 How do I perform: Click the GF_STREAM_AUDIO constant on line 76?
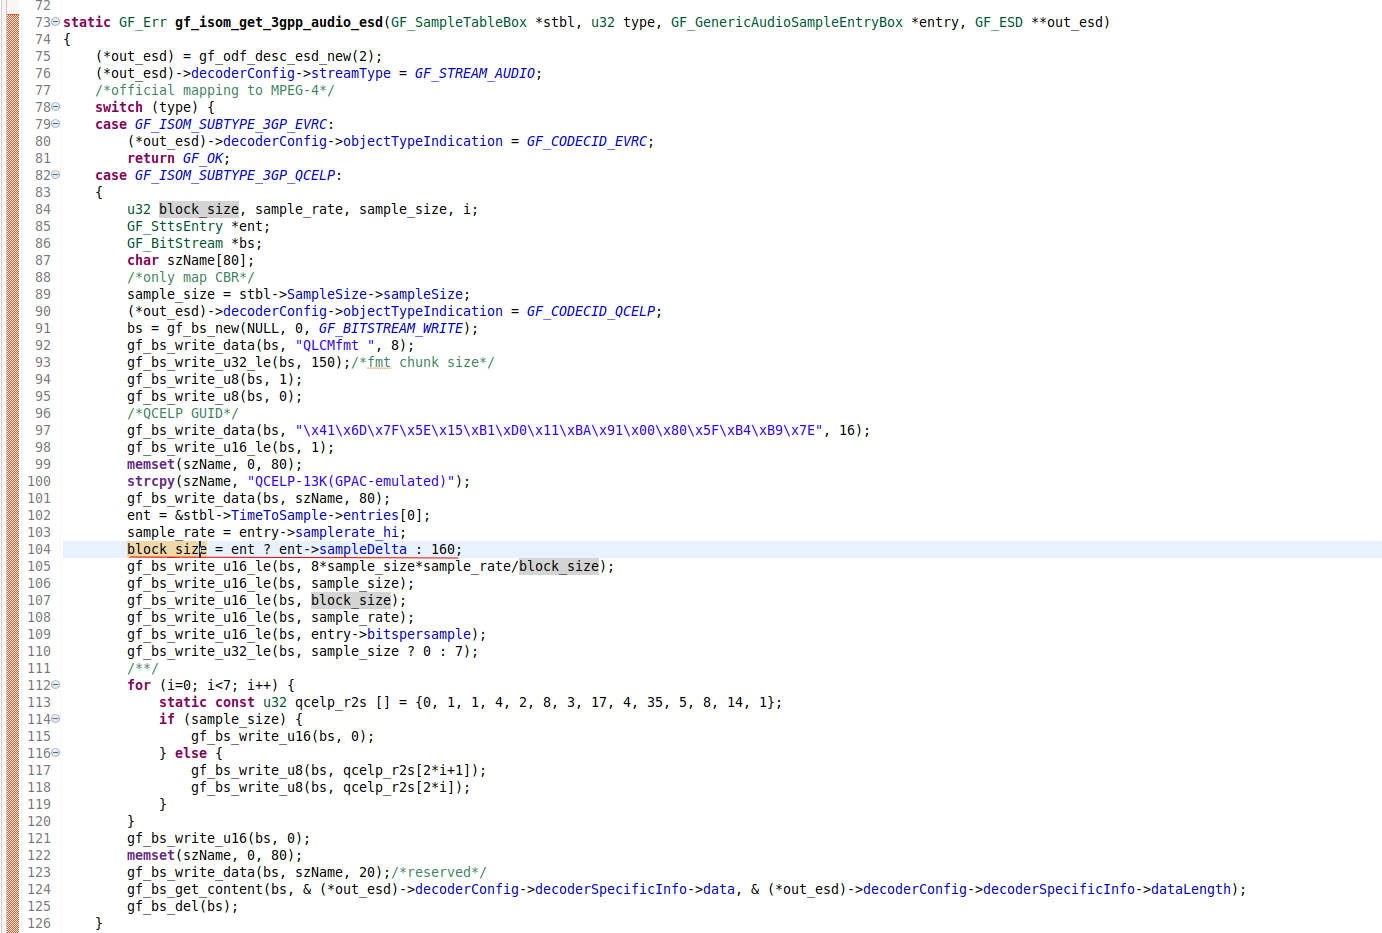474,73
